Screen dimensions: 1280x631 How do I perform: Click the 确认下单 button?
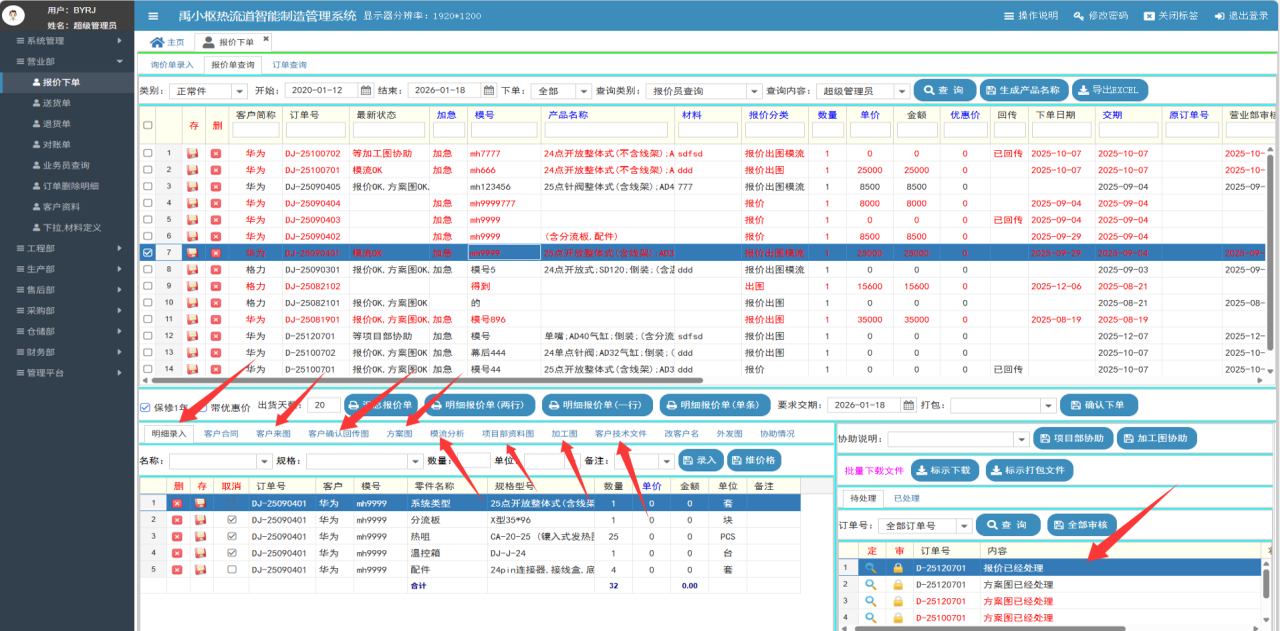pyautogui.click(x=1098, y=405)
